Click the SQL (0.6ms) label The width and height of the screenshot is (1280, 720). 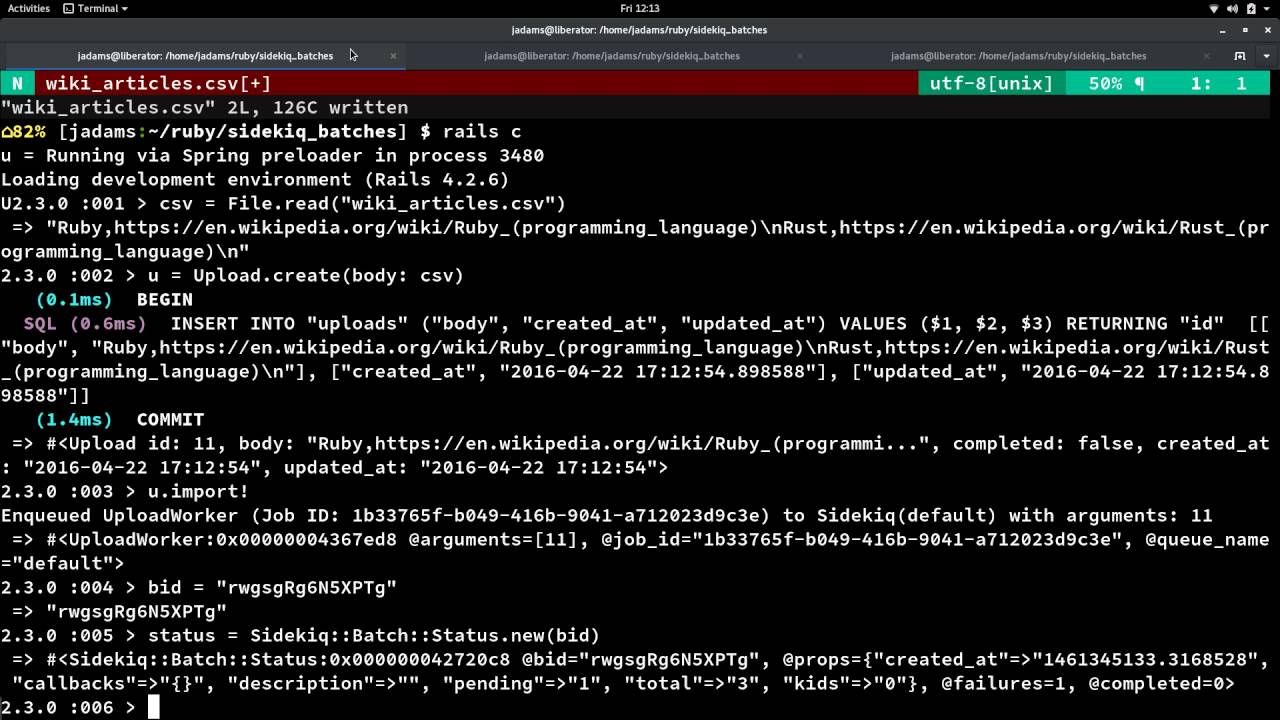coord(85,324)
